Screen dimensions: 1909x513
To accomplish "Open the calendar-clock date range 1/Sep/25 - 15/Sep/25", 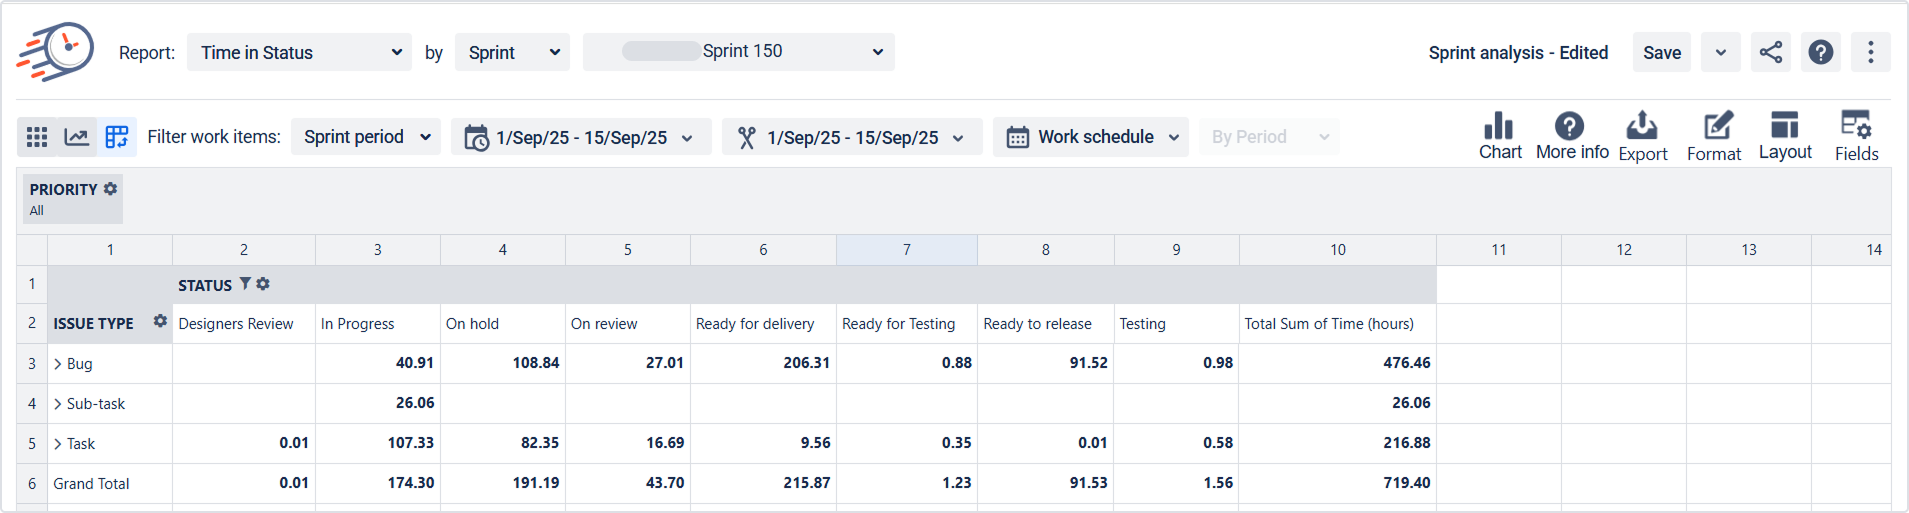I will (581, 137).
